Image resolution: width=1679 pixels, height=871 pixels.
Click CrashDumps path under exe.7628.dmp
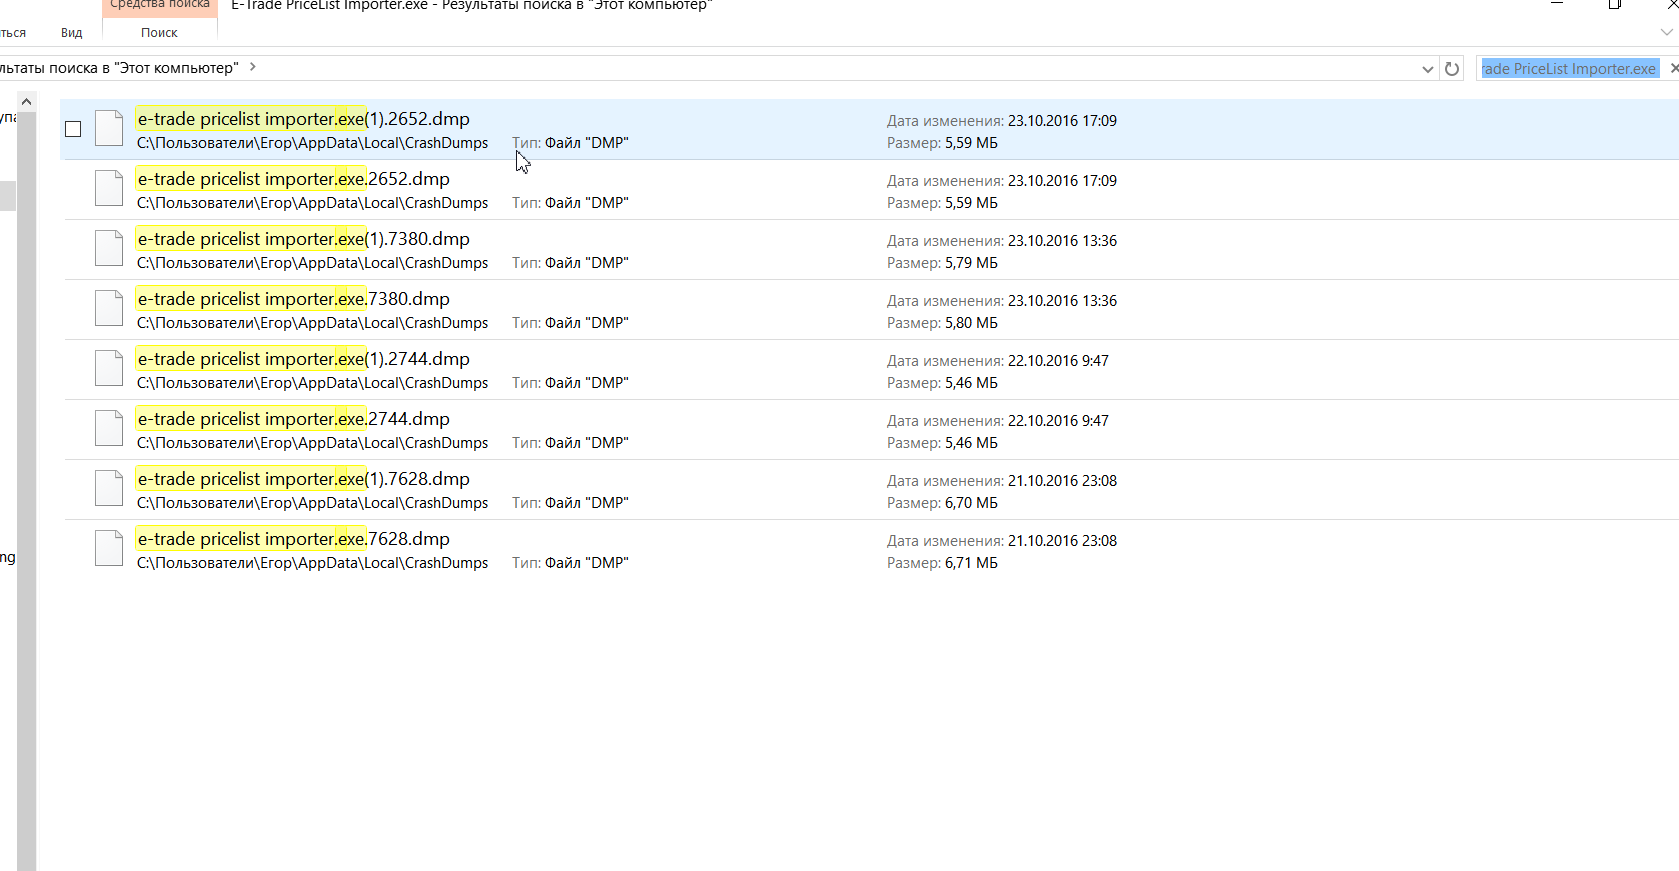[x=312, y=563]
